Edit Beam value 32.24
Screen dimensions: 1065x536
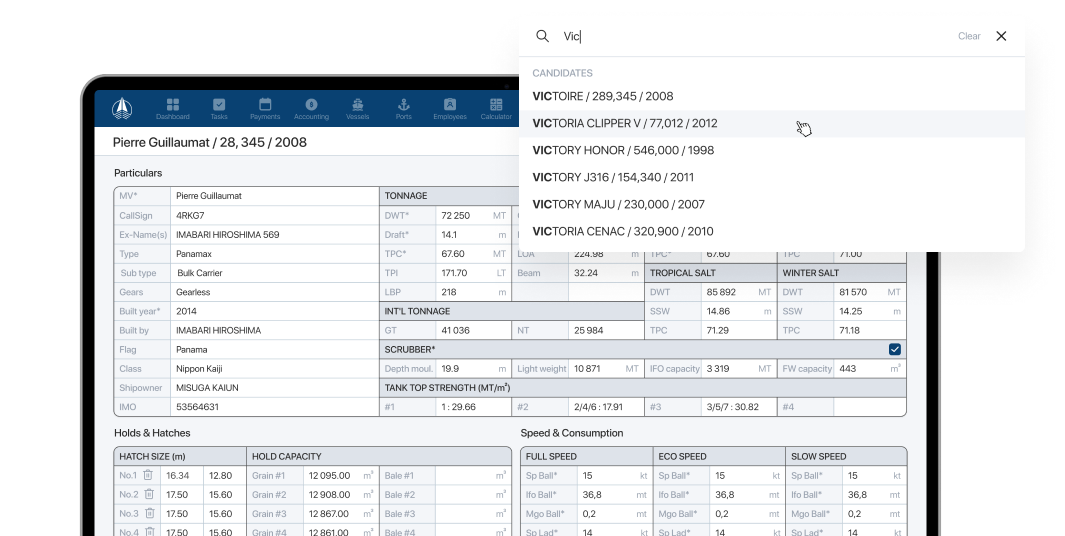[x=606, y=272]
